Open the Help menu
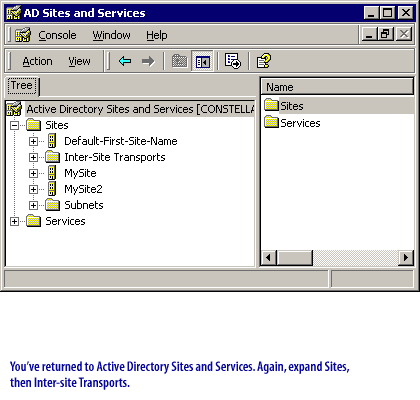Screen dimensions: 420x400 (x=157, y=35)
